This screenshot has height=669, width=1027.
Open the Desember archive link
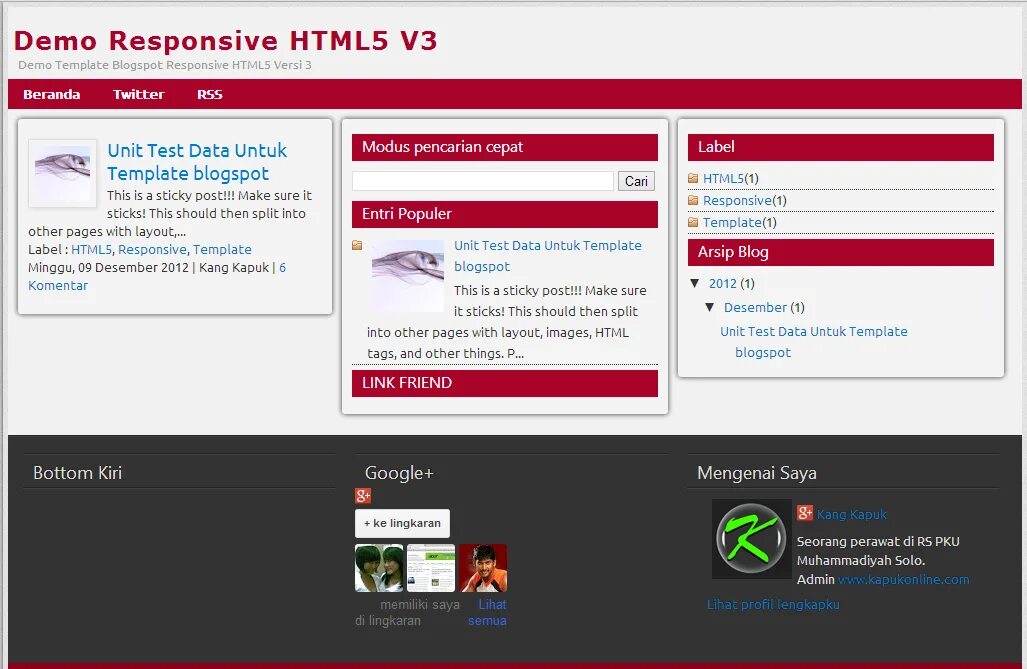coord(755,307)
